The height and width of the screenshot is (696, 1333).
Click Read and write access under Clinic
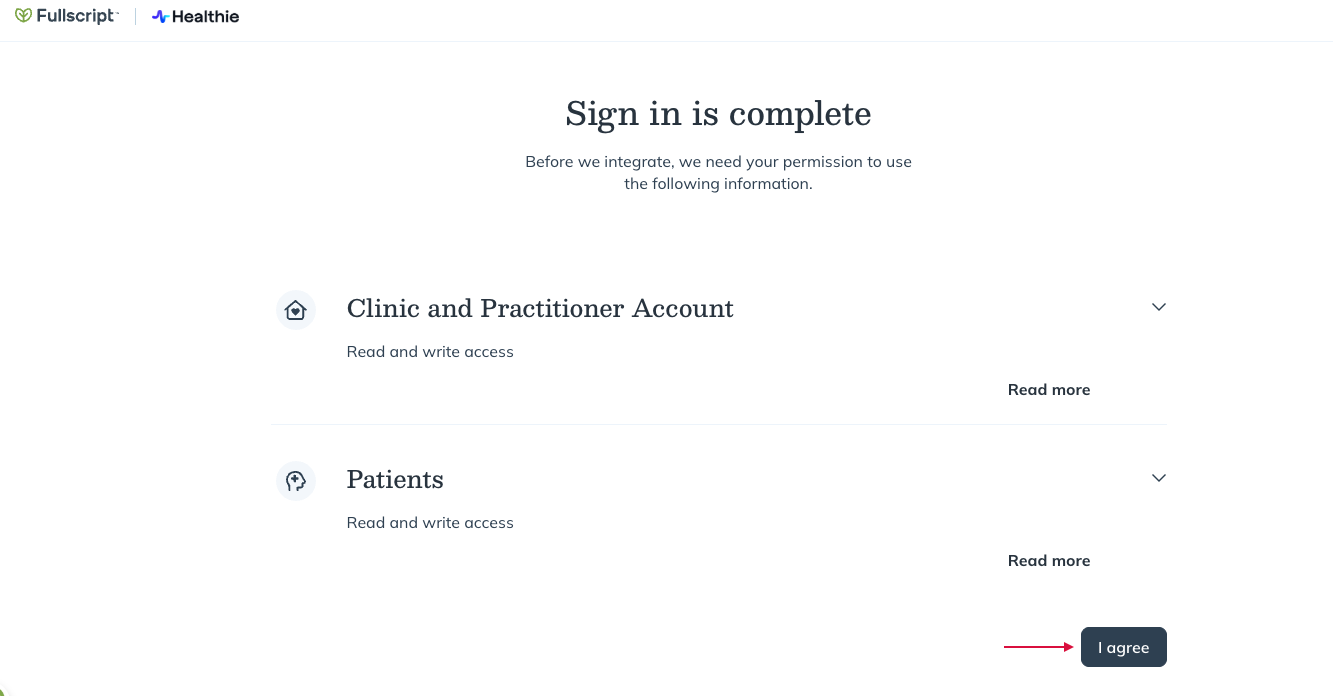tap(430, 352)
